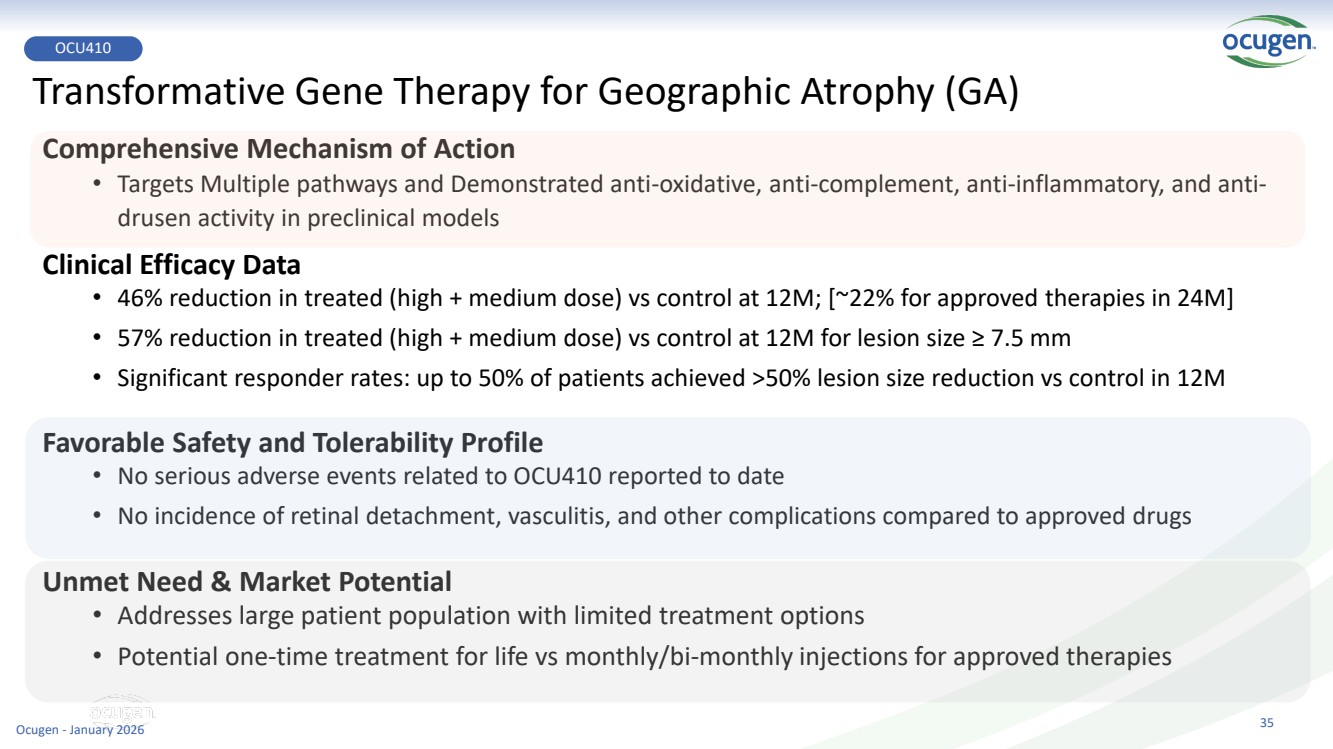The height and width of the screenshot is (749, 1333).
Task: Click the Clinical Efficacy Data heading
Action: click(171, 265)
